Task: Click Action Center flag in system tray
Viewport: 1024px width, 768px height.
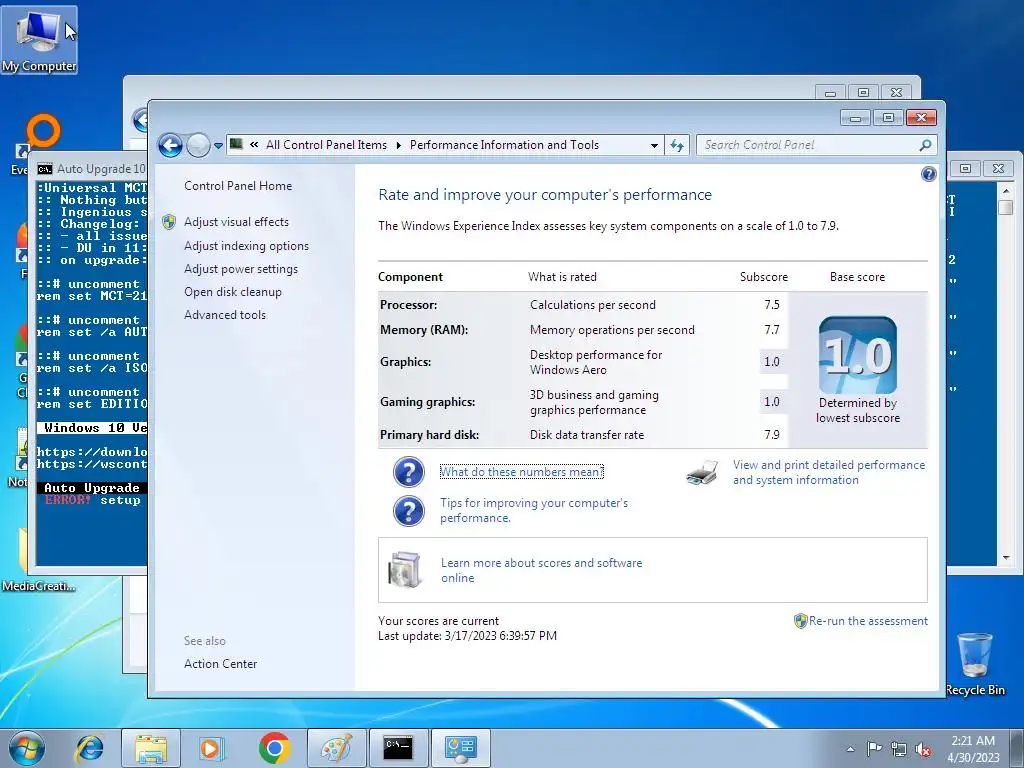Action: 874,749
